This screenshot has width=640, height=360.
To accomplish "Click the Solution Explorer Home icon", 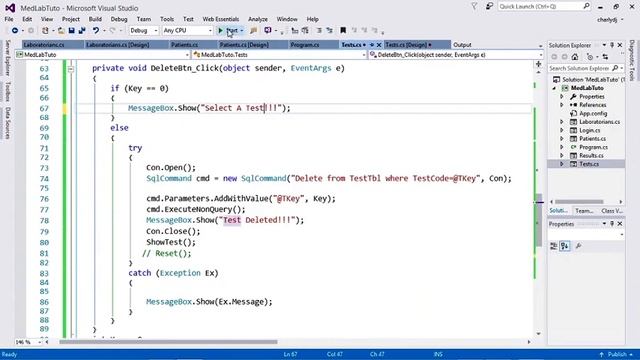I will 575,57.
